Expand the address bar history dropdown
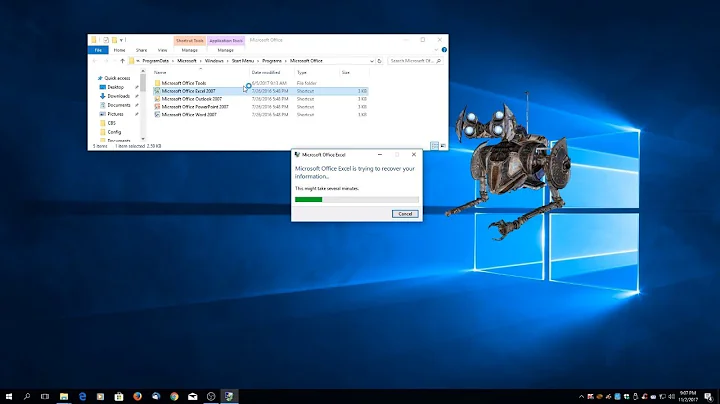Screen dimensions: 720x404 371,61
